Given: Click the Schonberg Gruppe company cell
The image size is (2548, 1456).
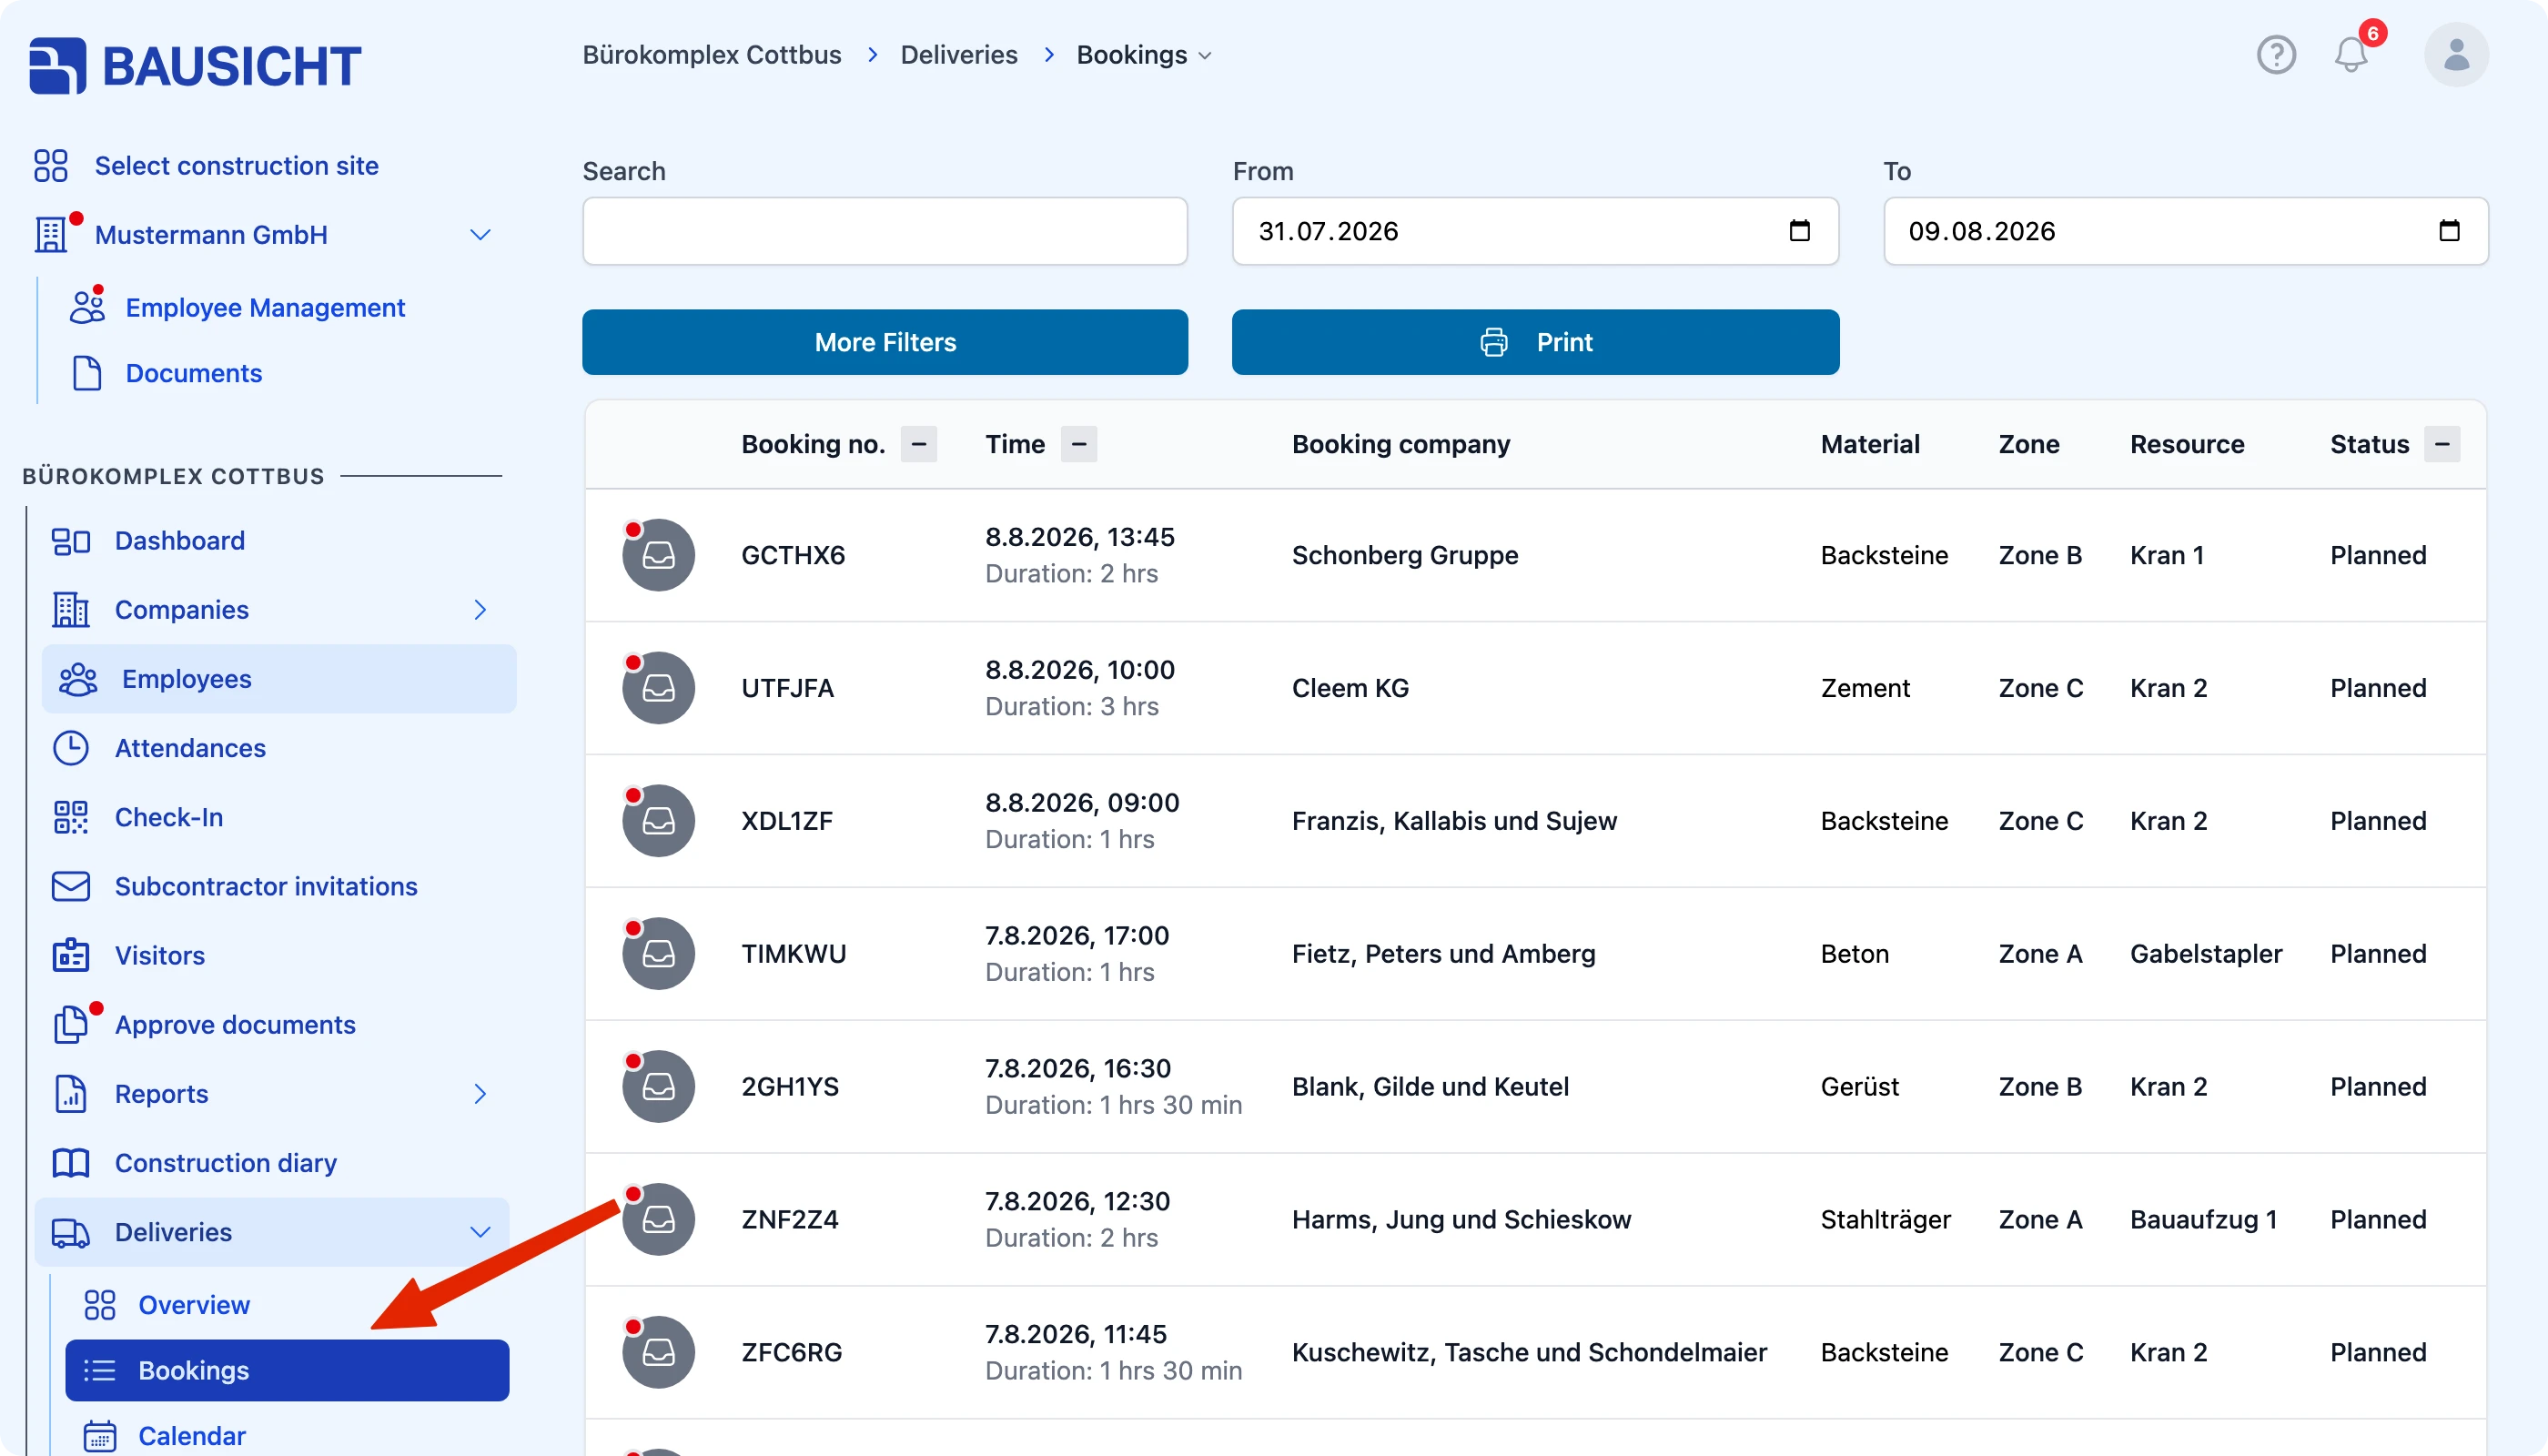Looking at the screenshot, I should pyautogui.click(x=1405, y=555).
